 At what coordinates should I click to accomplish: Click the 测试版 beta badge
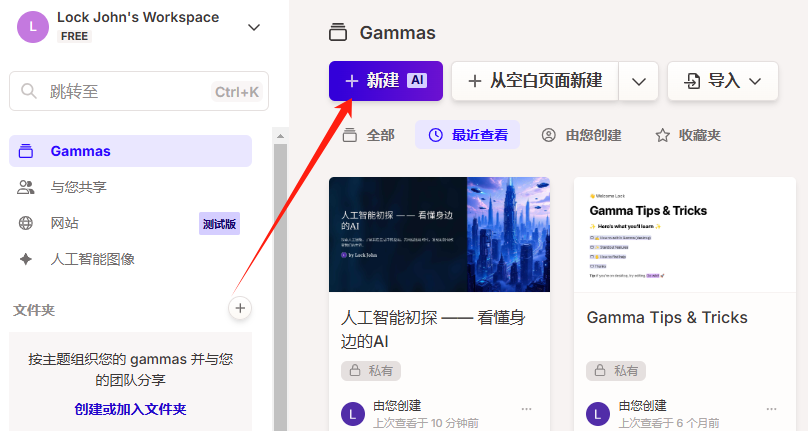point(219,224)
